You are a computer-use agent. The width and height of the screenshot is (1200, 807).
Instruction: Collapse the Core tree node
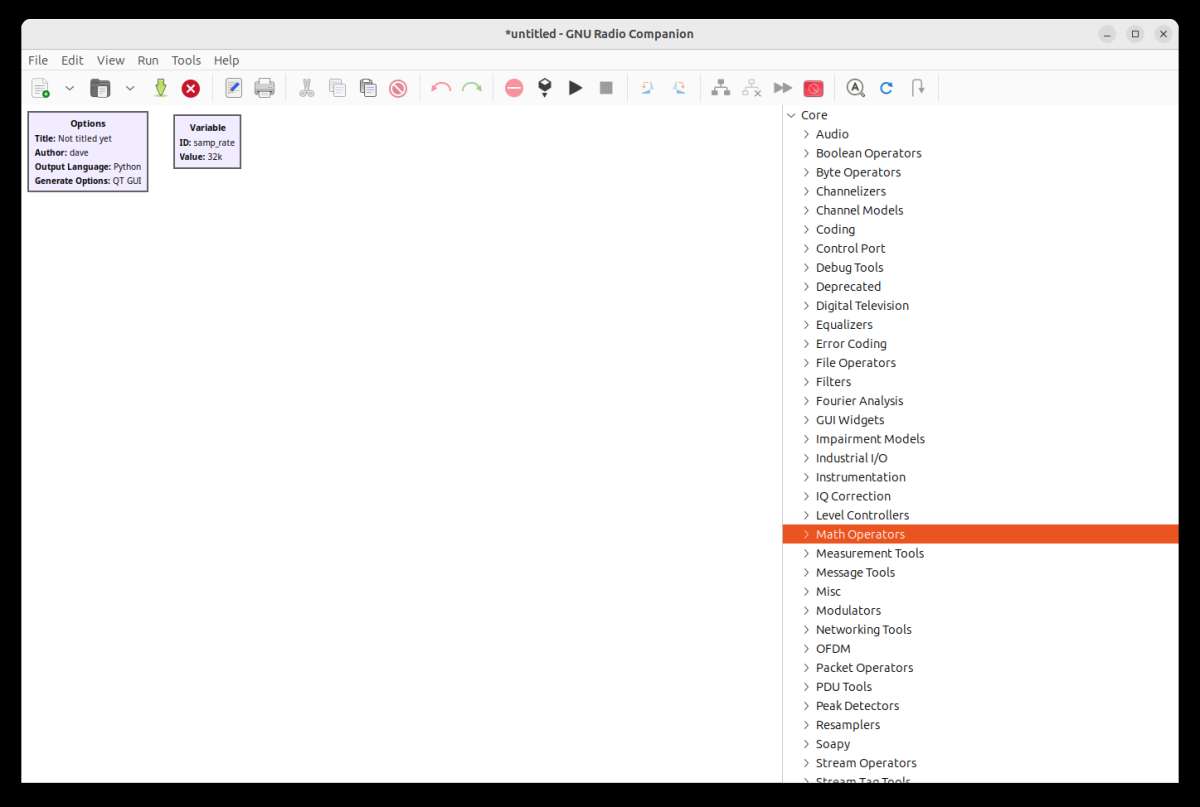[x=791, y=115]
